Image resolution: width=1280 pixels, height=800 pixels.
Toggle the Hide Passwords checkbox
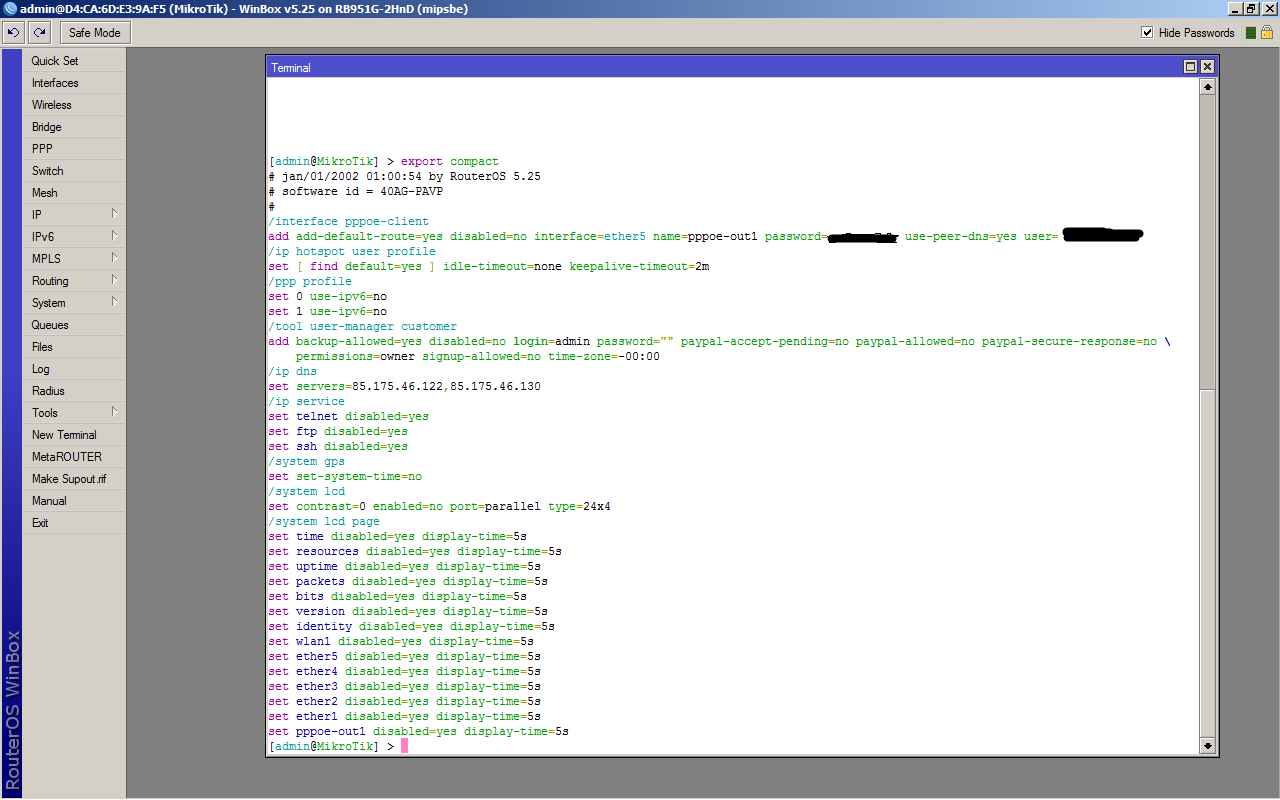pos(1147,33)
